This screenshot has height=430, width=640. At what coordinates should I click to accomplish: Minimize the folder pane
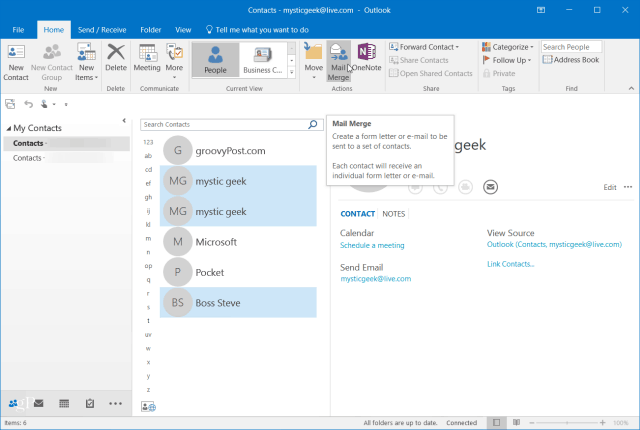[124, 120]
